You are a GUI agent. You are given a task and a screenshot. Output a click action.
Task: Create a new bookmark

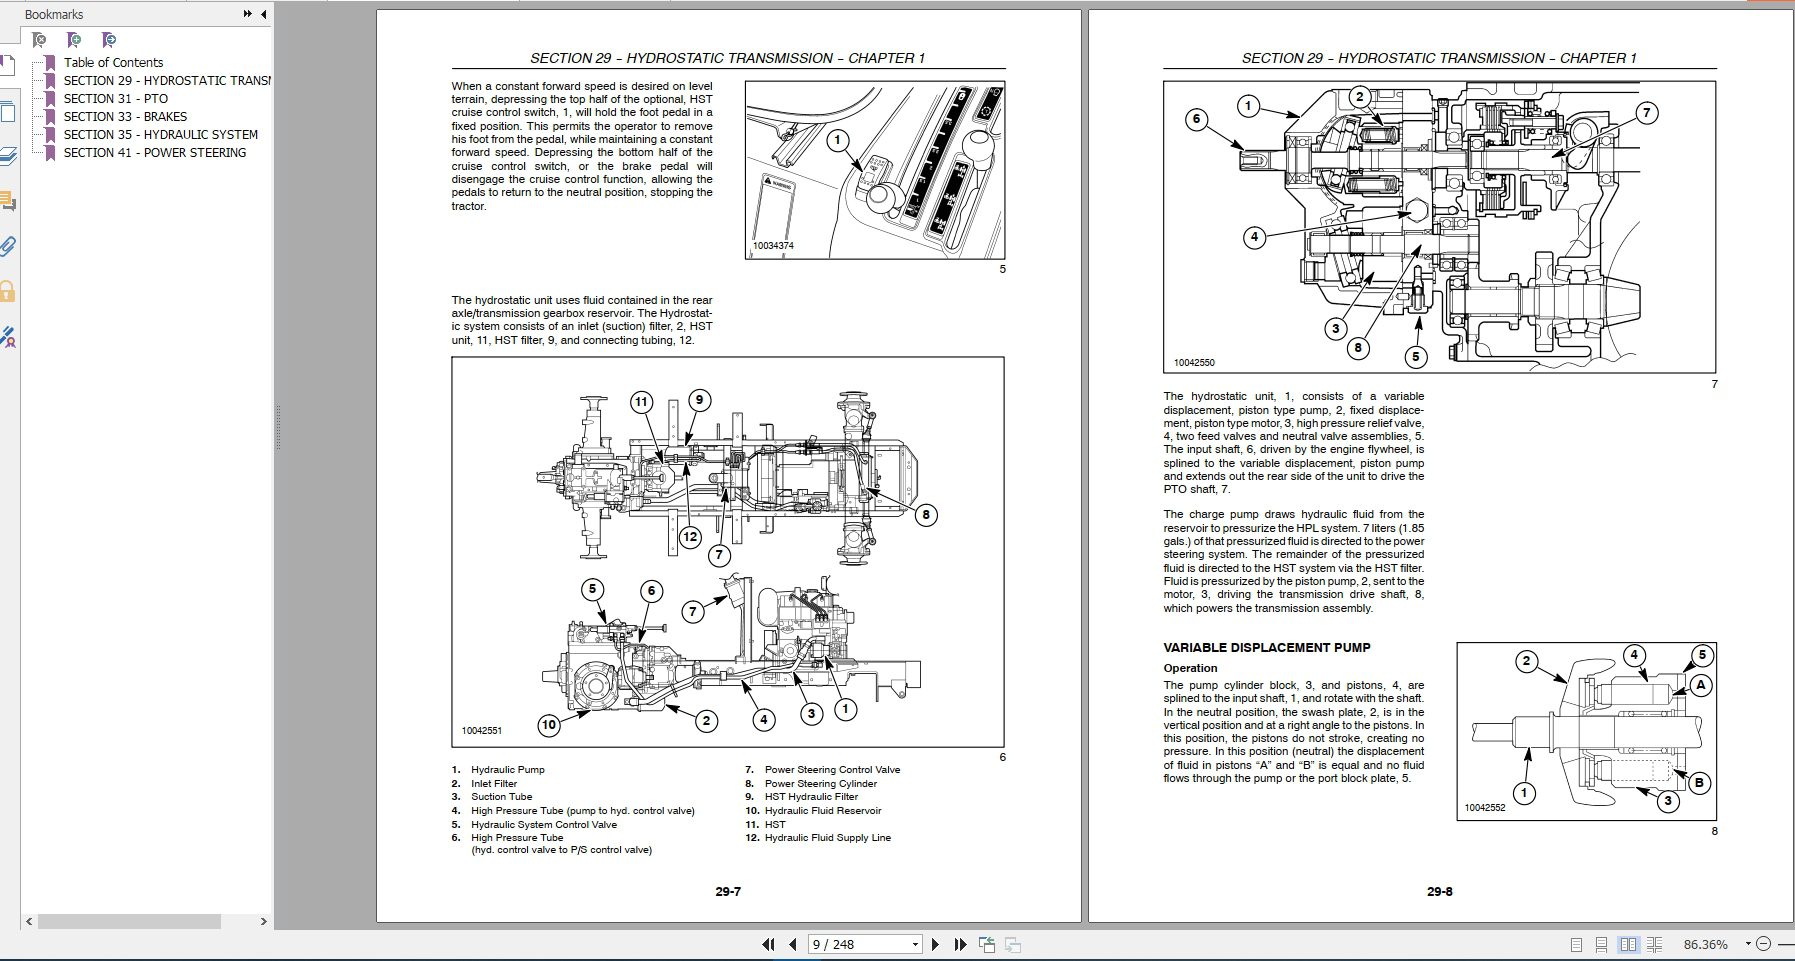point(73,41)
